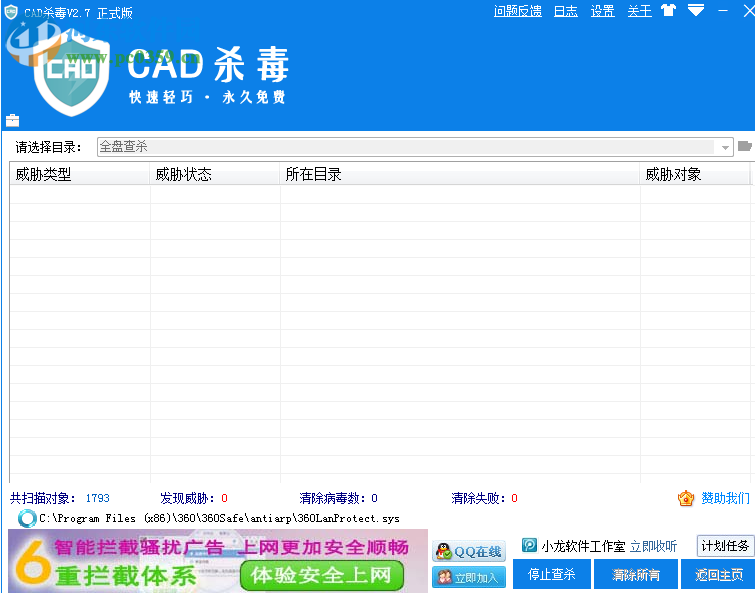
Task: Click the 清除所有 clear all button
Action: [636, 574]
